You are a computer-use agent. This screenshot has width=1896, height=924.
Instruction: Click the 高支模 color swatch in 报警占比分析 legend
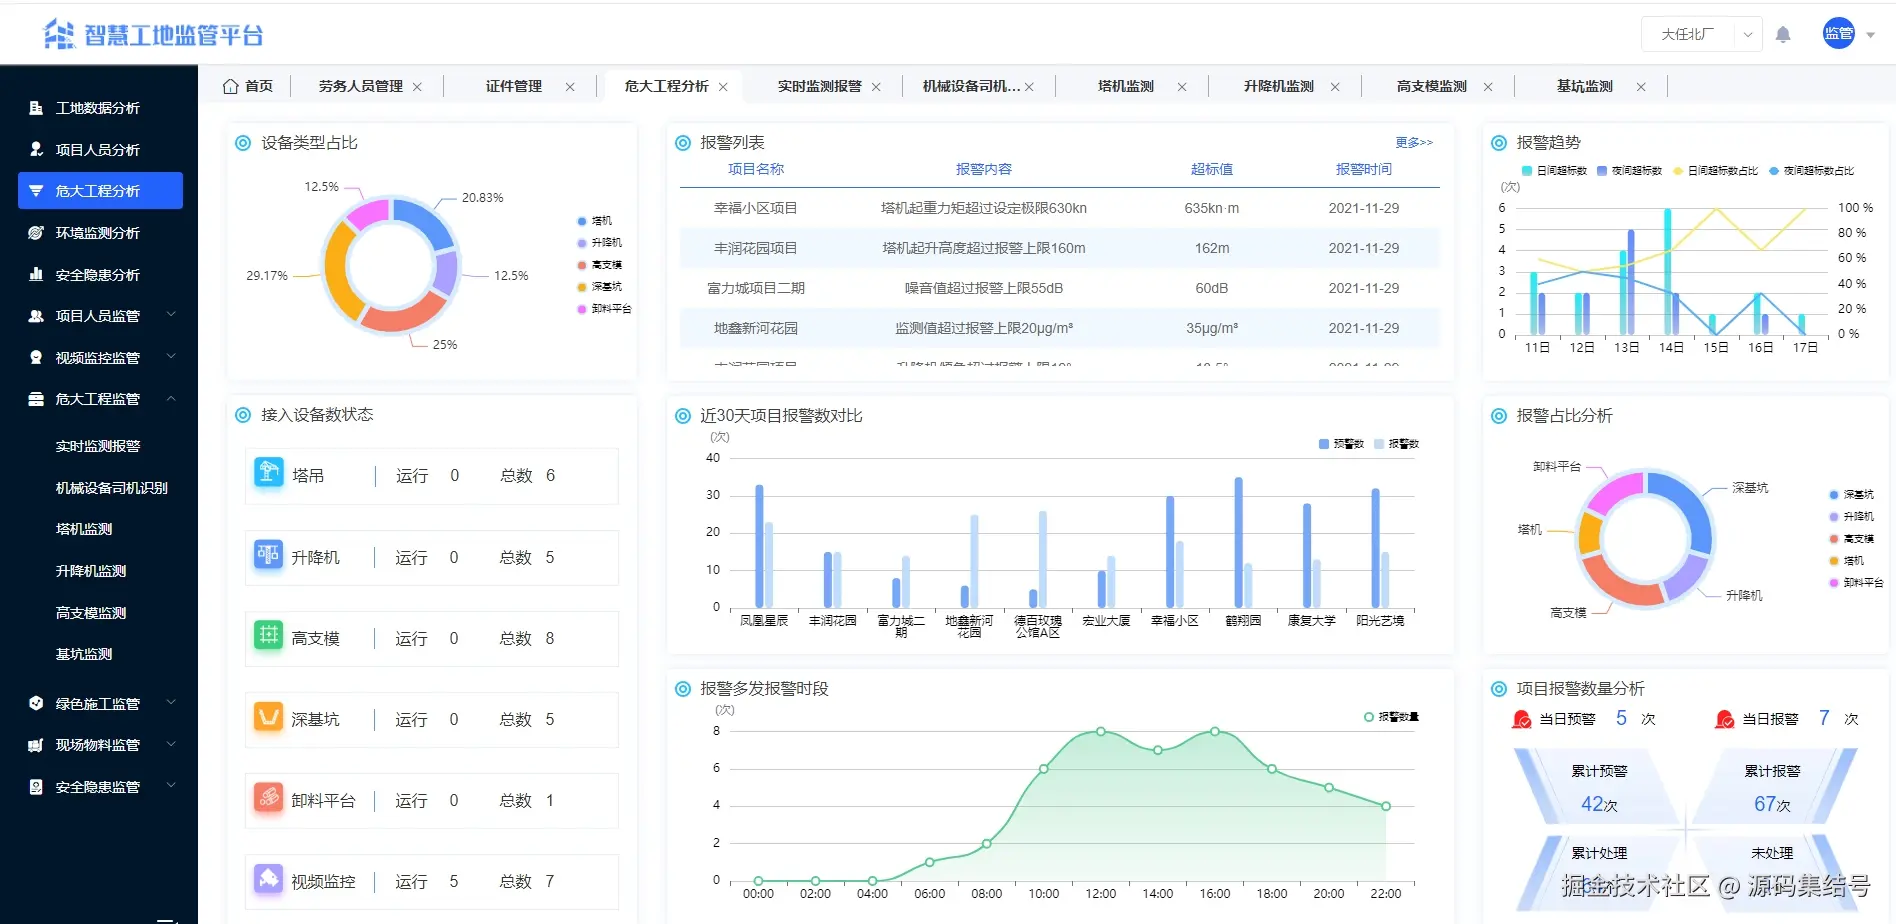coord(1834,539)
